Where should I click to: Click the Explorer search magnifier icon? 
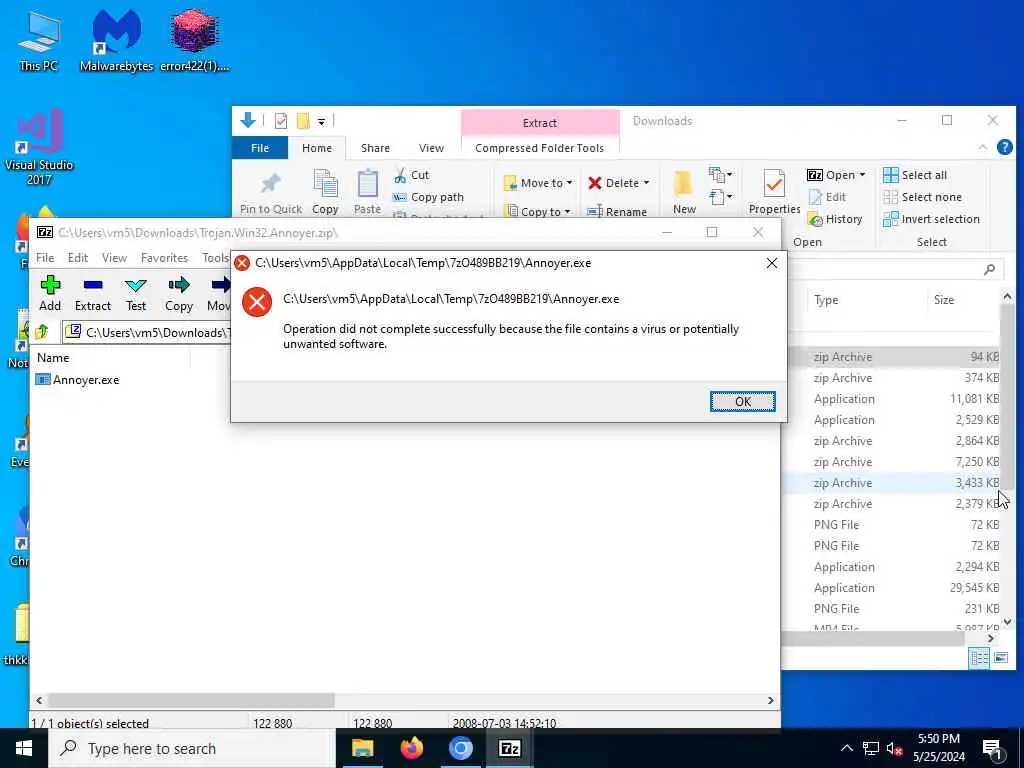(989, 269)
